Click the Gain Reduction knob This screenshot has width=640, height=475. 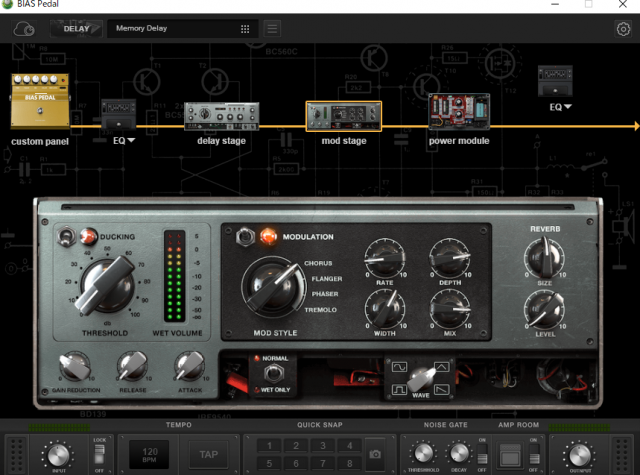click(x=75, y=366)
